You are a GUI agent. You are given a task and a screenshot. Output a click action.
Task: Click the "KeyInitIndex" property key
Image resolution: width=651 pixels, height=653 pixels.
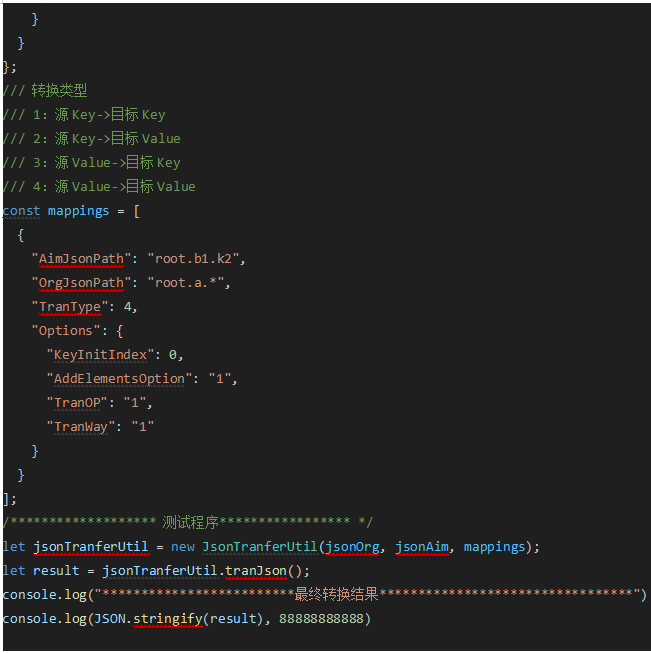pyautogui.click(x=100, y=355)
